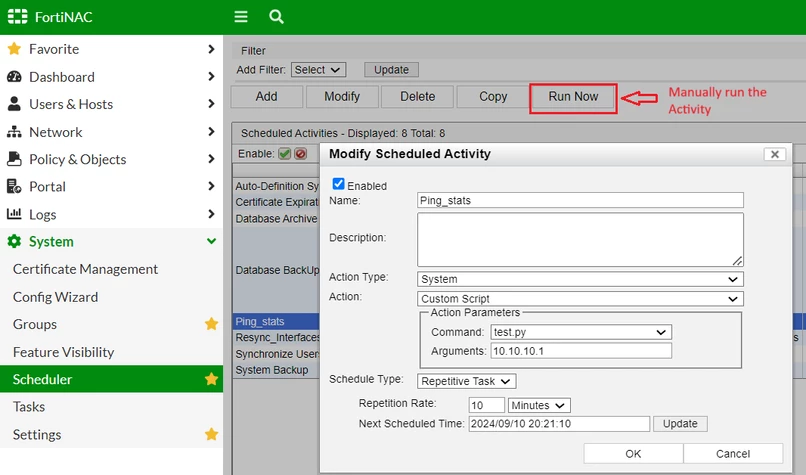This screenshot has width=806, height=475.
Task: Click the Run Now button
Action: pos(573,97)
